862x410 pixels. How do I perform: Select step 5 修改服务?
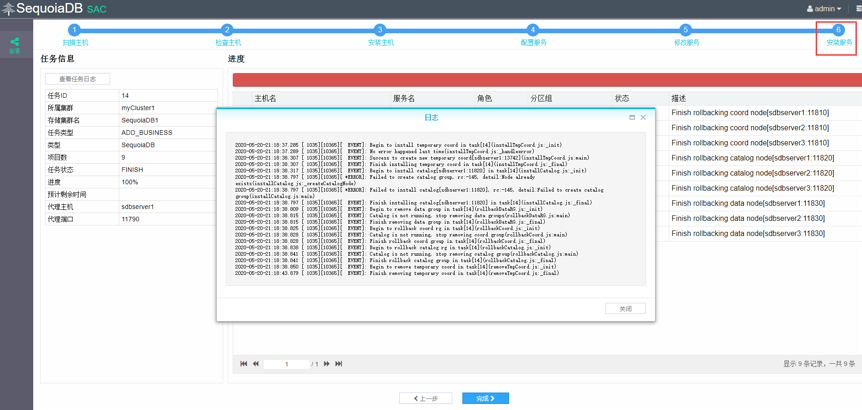(x=686, y=30)
